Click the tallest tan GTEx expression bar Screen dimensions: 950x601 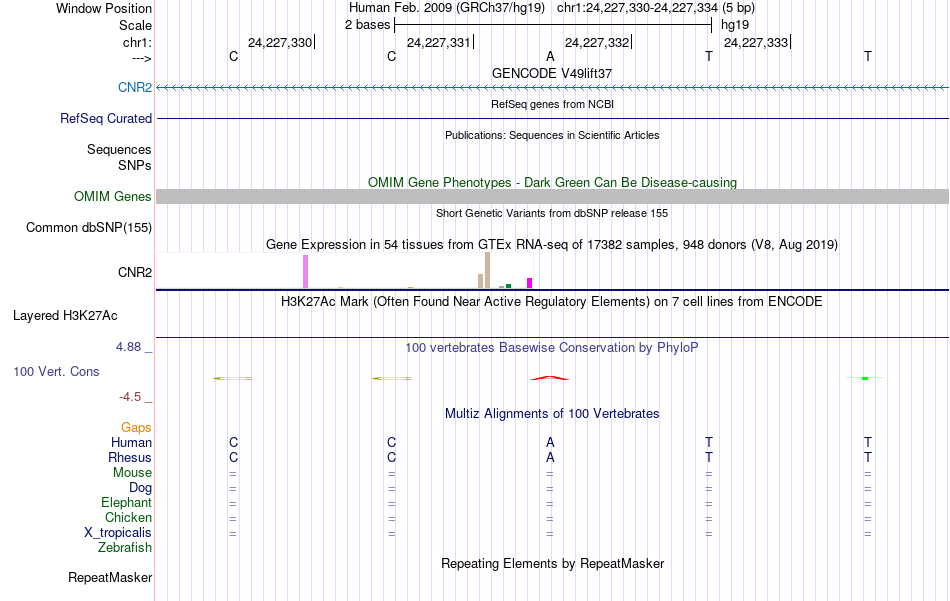click(x=487, y=270)
